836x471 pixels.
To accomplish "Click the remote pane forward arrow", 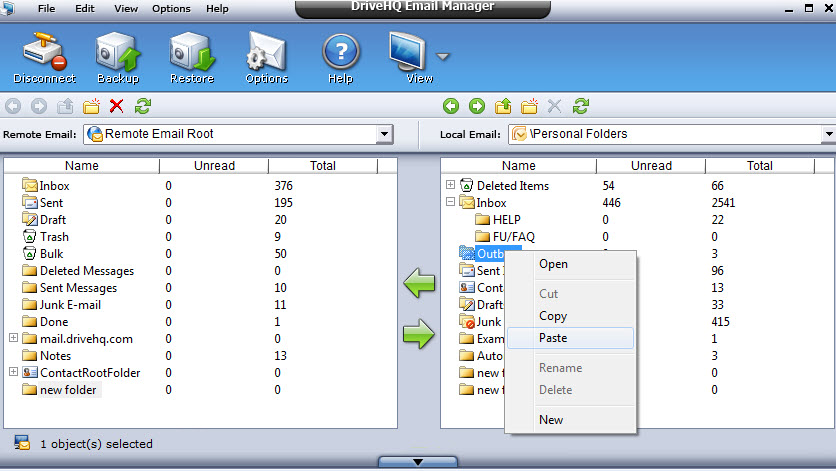I will pos(39,106).
